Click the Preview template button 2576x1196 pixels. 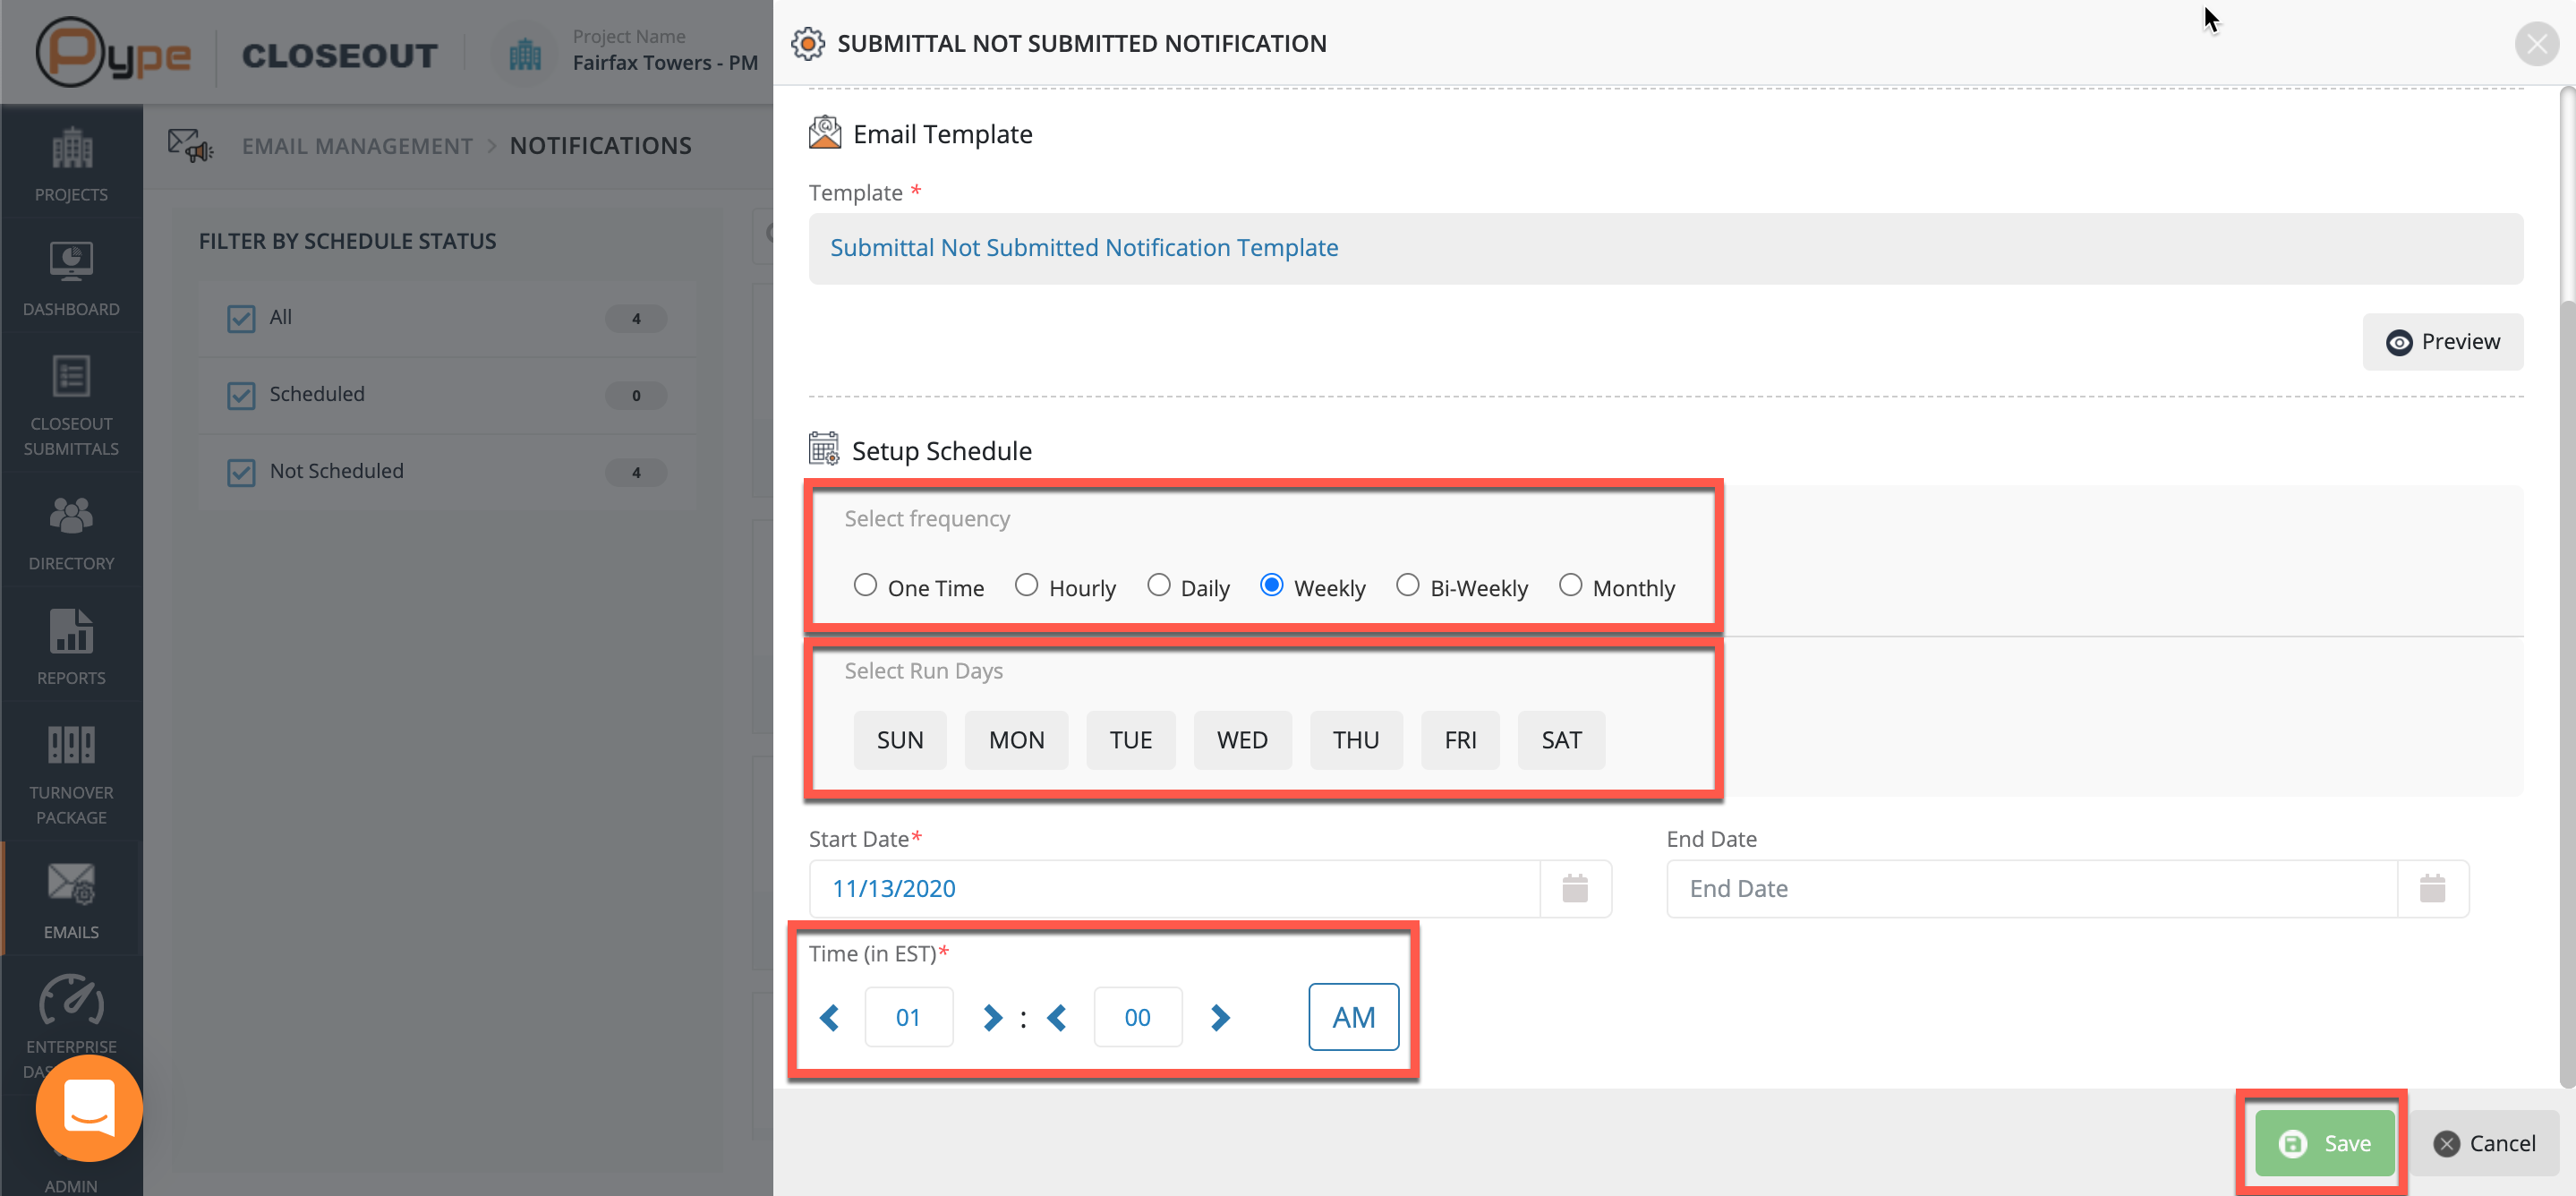[x=2441, y=342]
